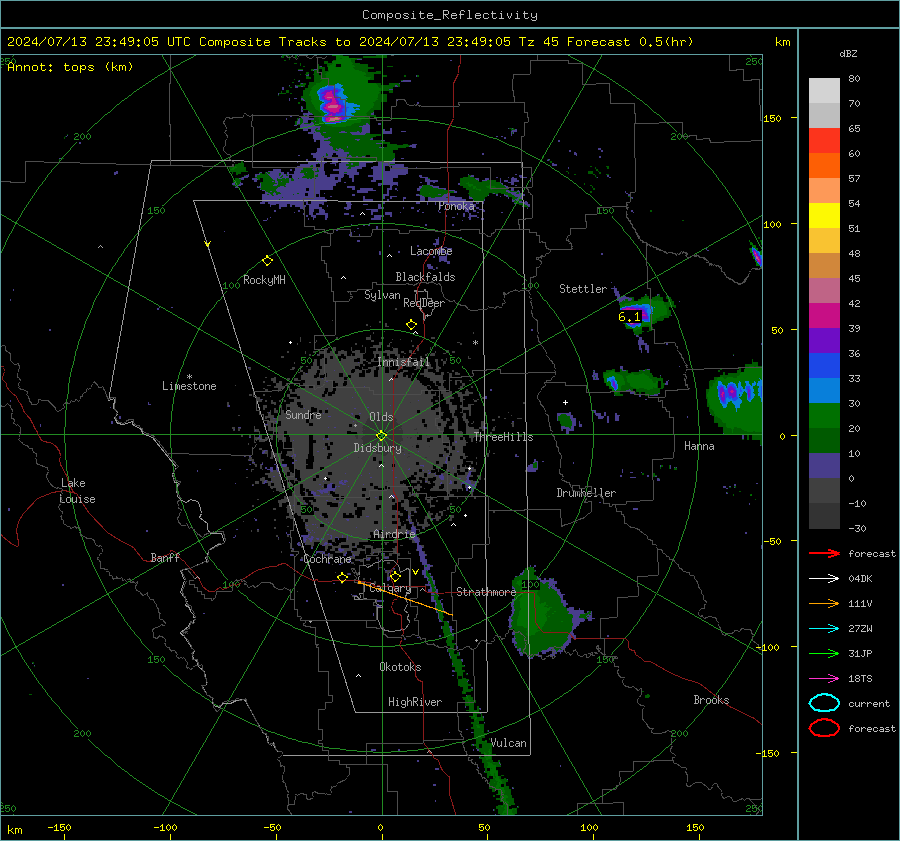This screenshot has width=900, height=841.
Task: Click the storm top label 6.1
Action: 629,317
